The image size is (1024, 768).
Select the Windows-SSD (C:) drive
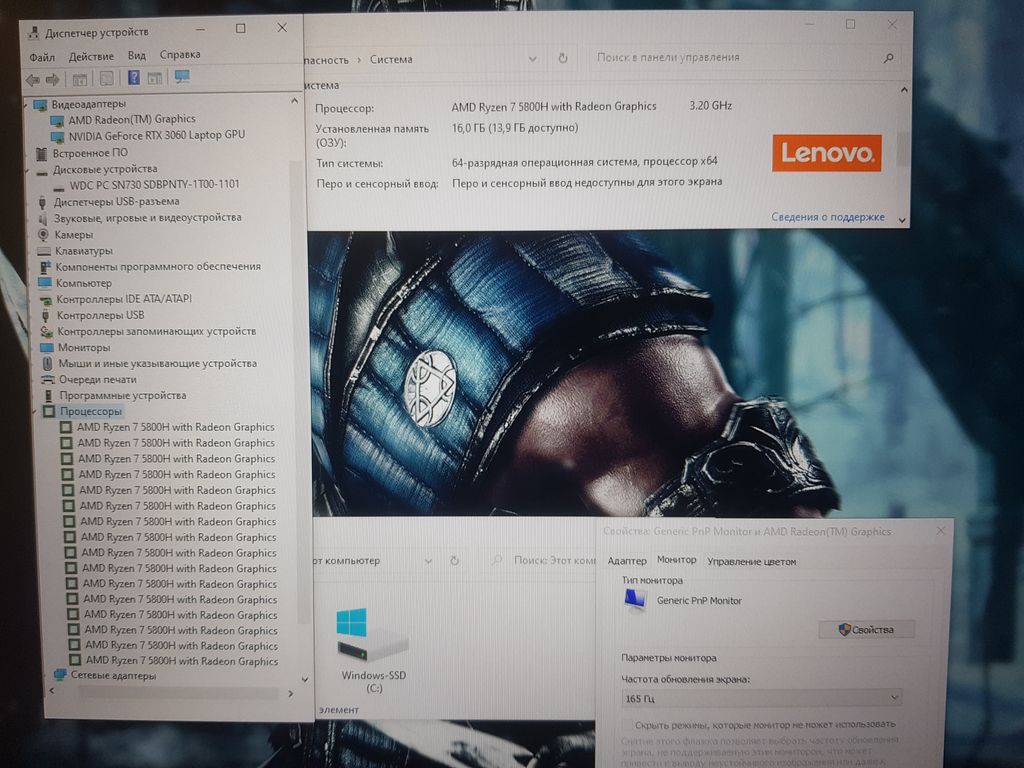click(x=373, y=651)
